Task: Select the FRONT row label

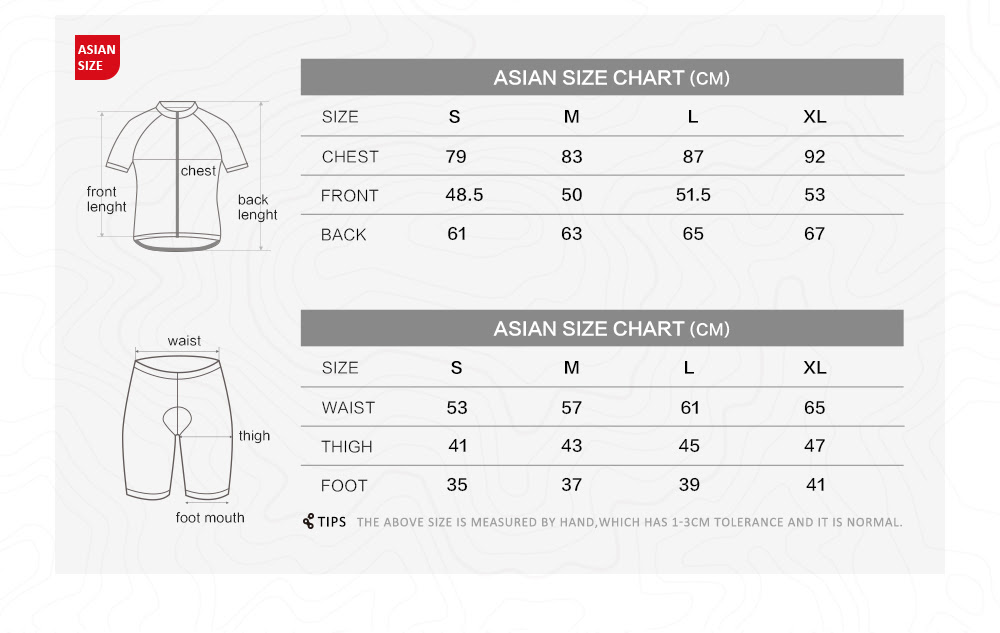Action: (x=349, y=196)
